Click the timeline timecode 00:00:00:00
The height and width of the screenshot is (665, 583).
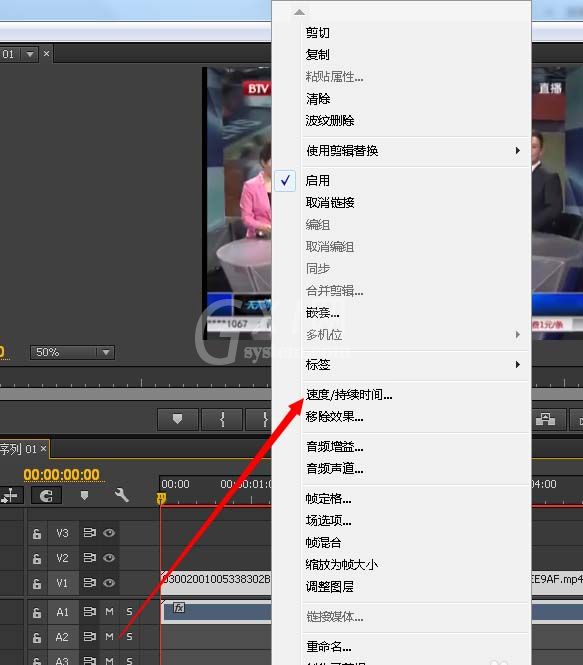(x=61, y=475)
